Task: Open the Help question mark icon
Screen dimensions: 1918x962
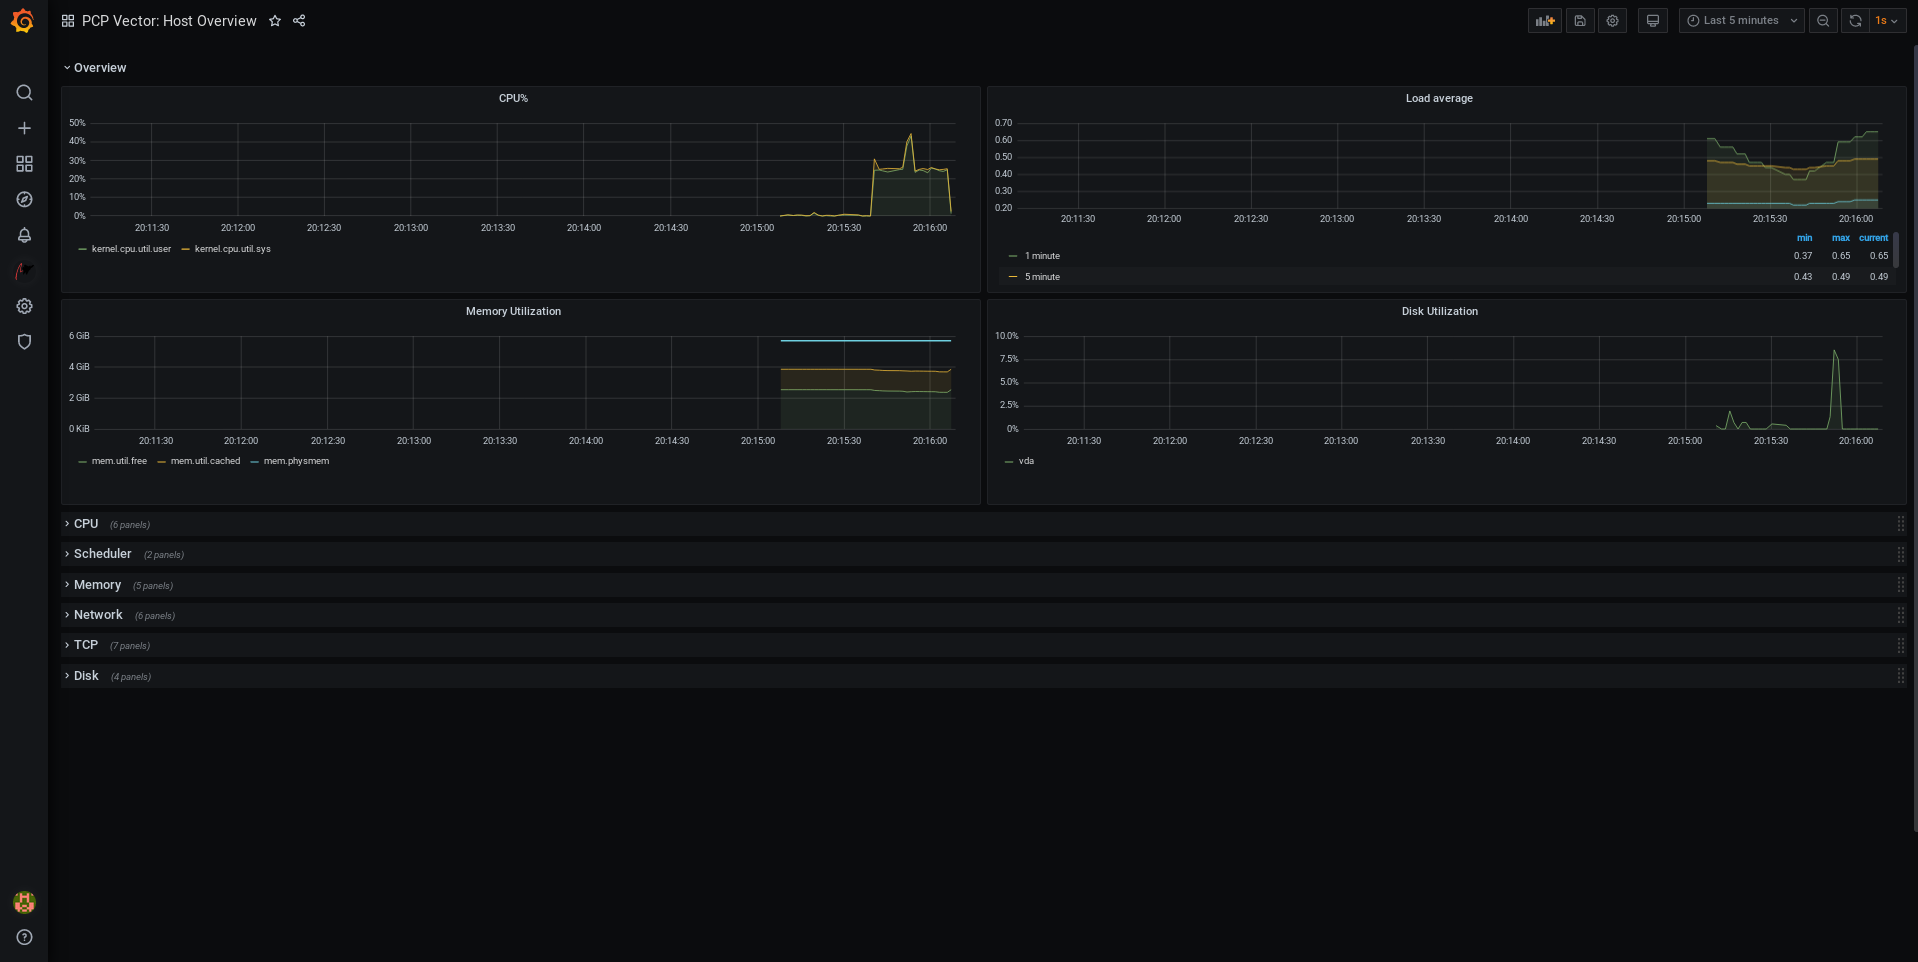Action: pyautogui.click(x=24, y=937)
